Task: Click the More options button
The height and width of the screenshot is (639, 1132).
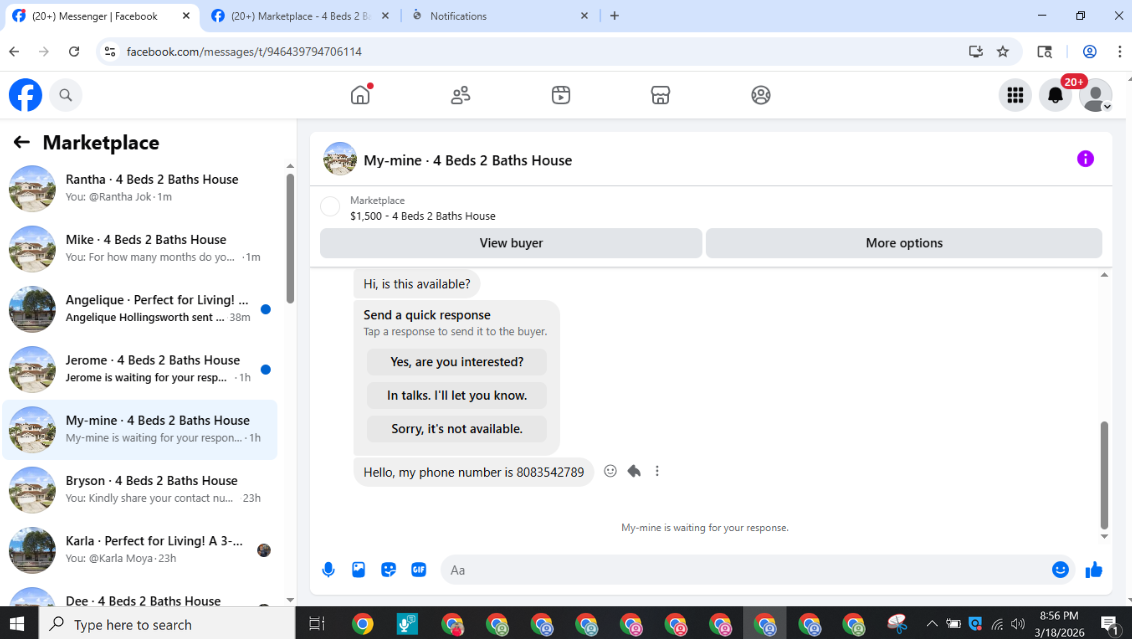Action: (x=904, y=243)
